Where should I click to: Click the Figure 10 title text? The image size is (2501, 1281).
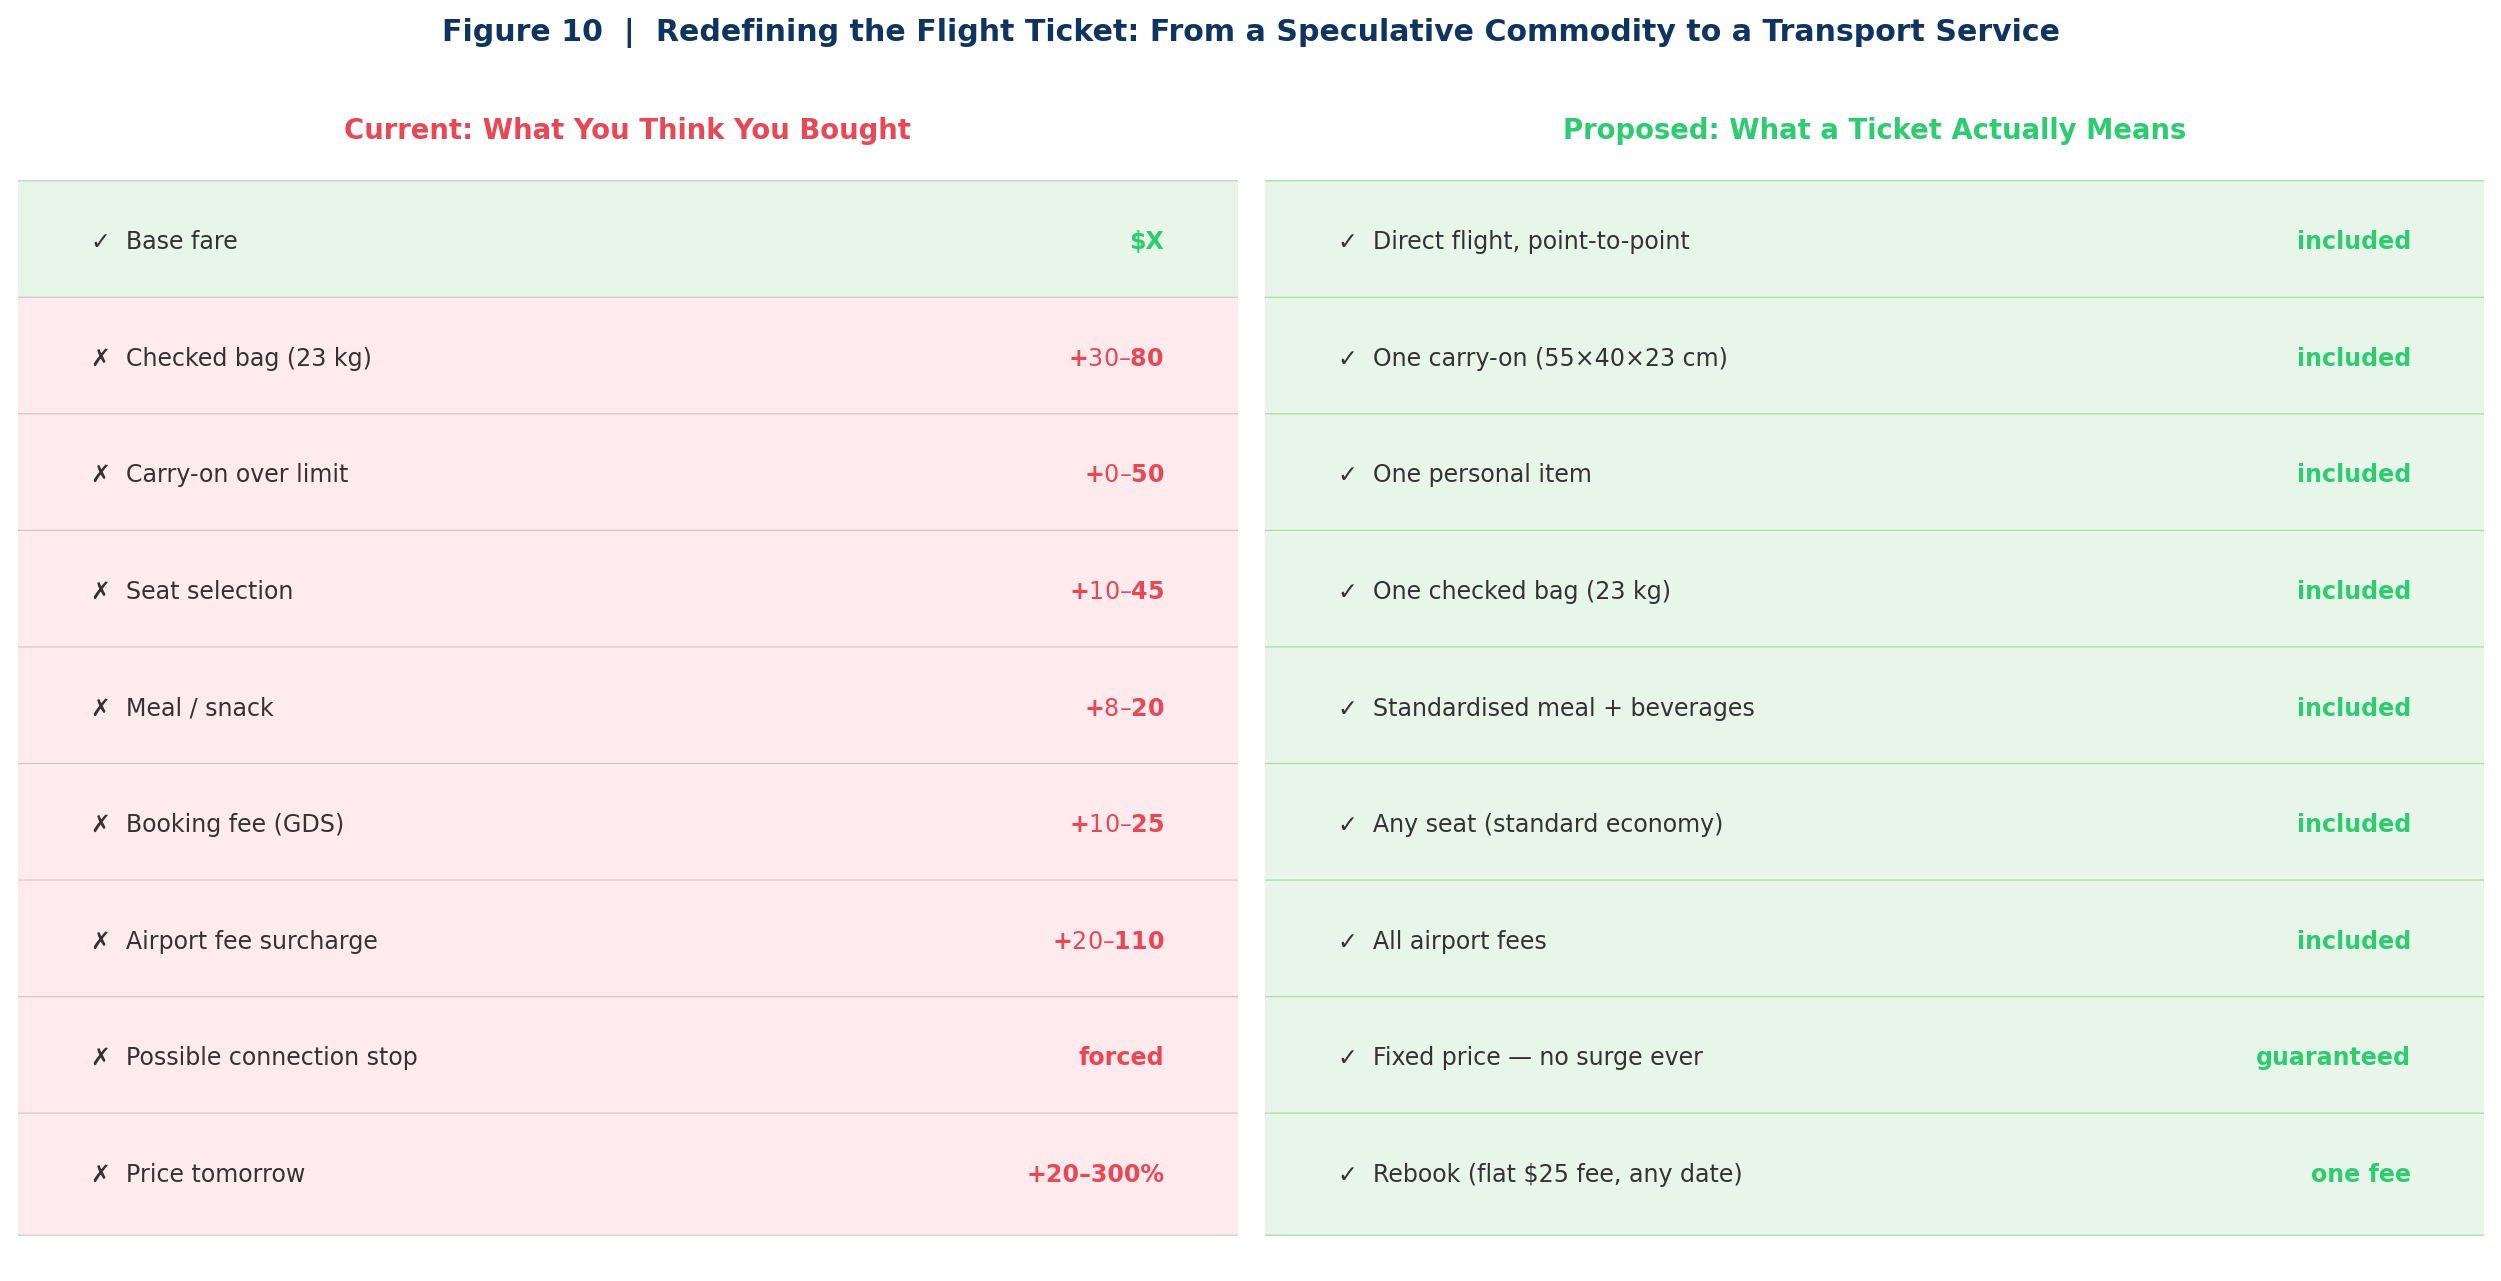[1250, 32]
